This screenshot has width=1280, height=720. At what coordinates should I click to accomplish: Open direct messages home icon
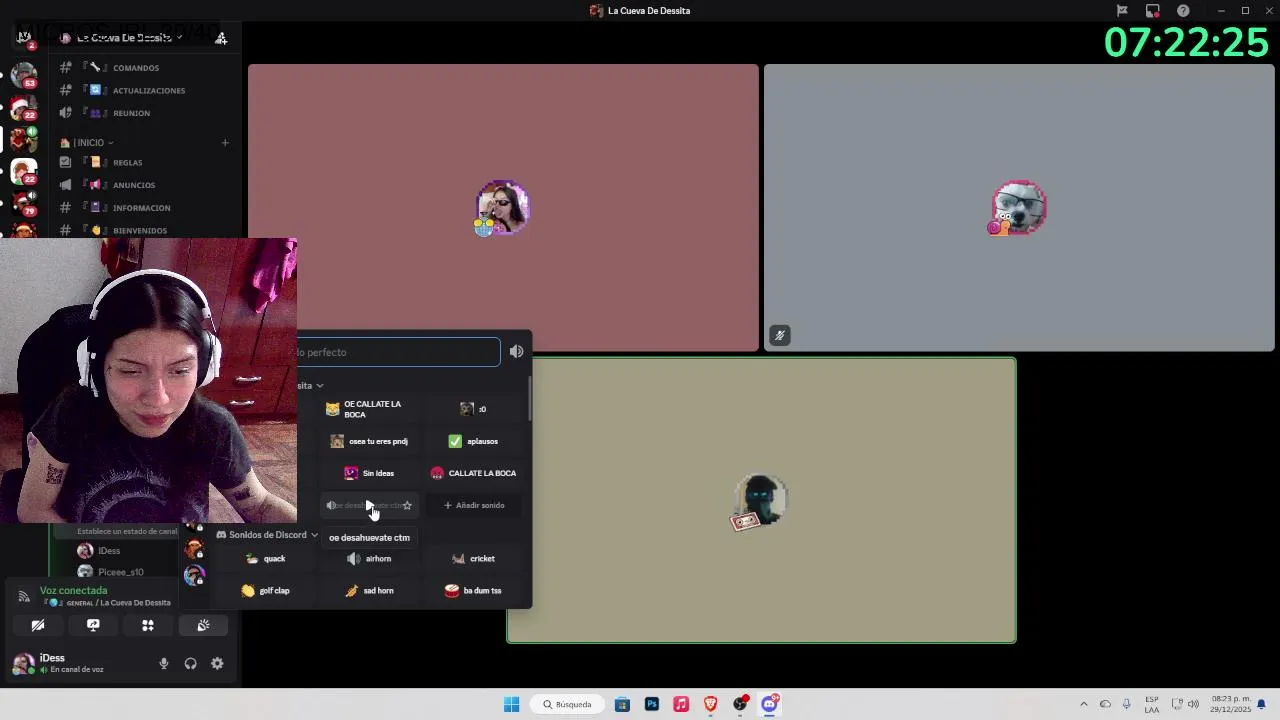(24, 38)
